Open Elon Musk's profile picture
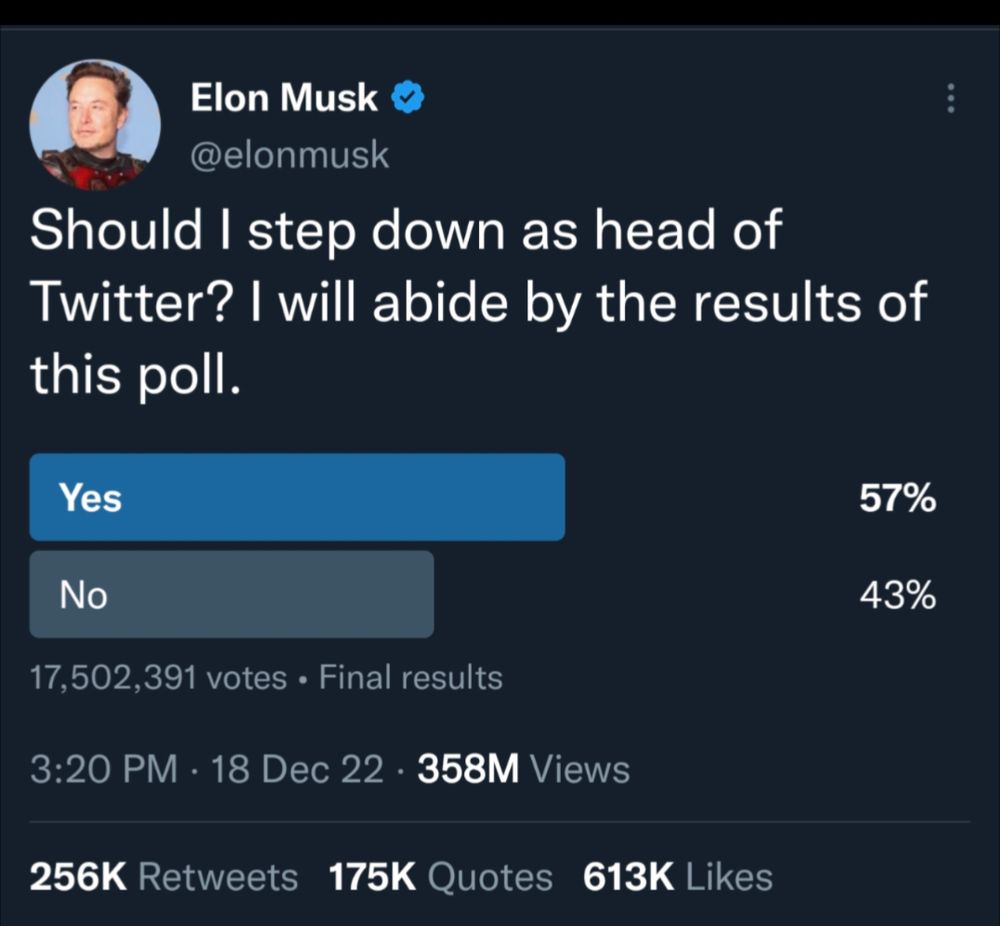1000x926 pixels. tap(95, 124)
